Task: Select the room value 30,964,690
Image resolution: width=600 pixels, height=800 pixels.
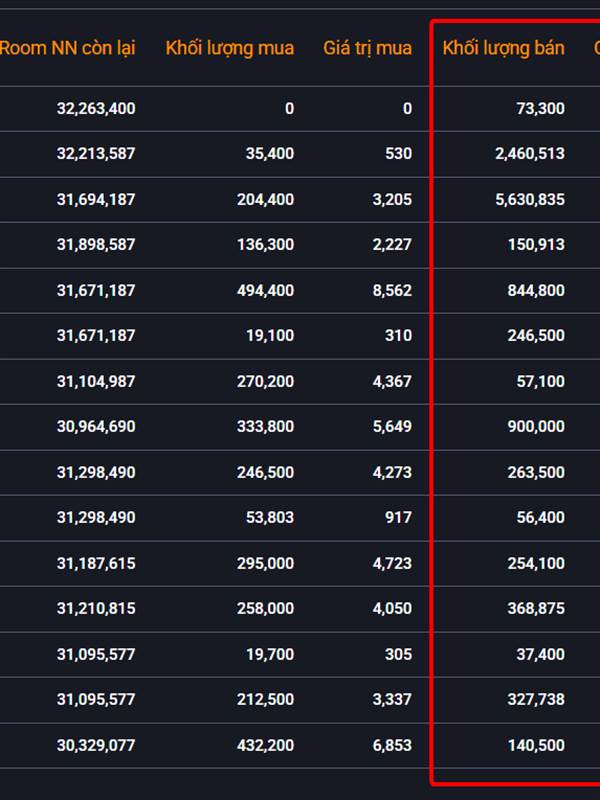Action: [96, 427]
